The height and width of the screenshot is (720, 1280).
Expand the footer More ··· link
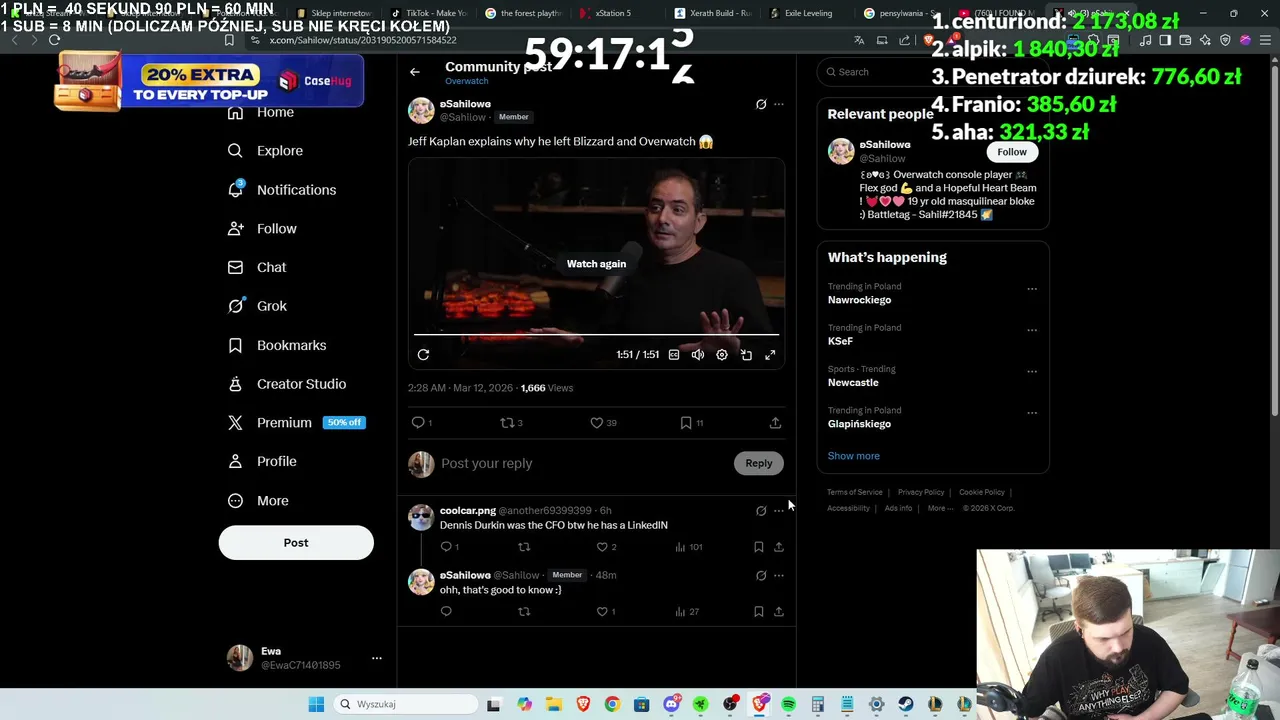[939, 508]
